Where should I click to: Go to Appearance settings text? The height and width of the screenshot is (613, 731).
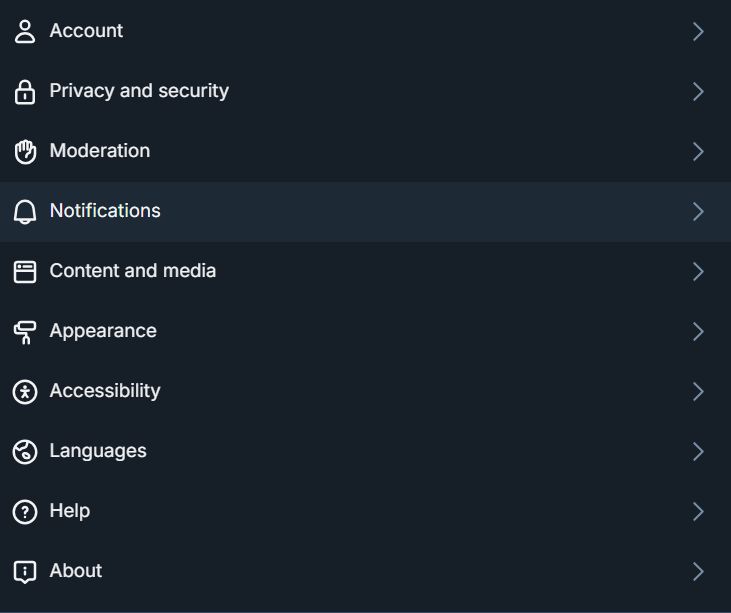(103, 331)
